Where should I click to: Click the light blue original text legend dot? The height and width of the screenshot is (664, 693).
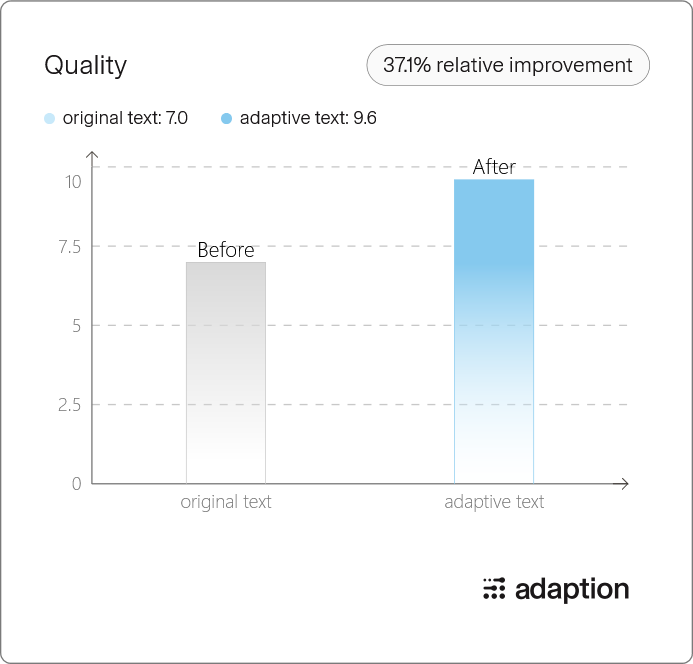[50, 118]
